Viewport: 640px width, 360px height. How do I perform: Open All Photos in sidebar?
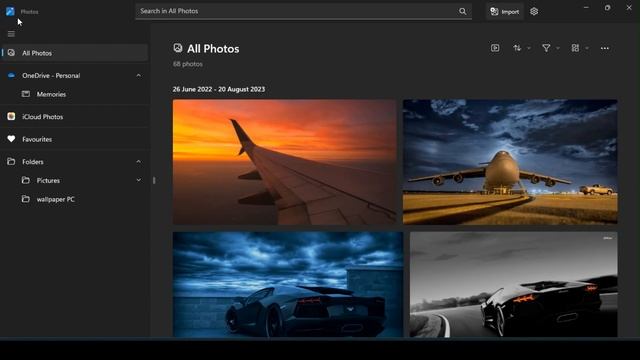[74, 53]
